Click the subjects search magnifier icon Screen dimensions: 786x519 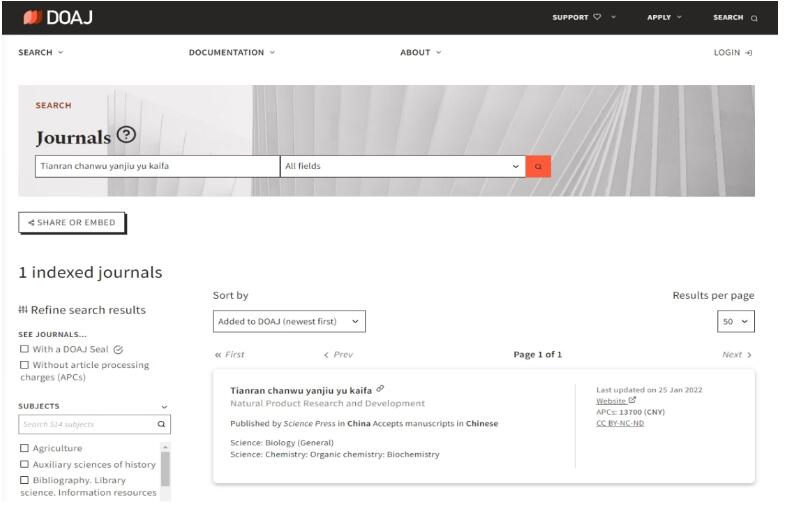162,424
